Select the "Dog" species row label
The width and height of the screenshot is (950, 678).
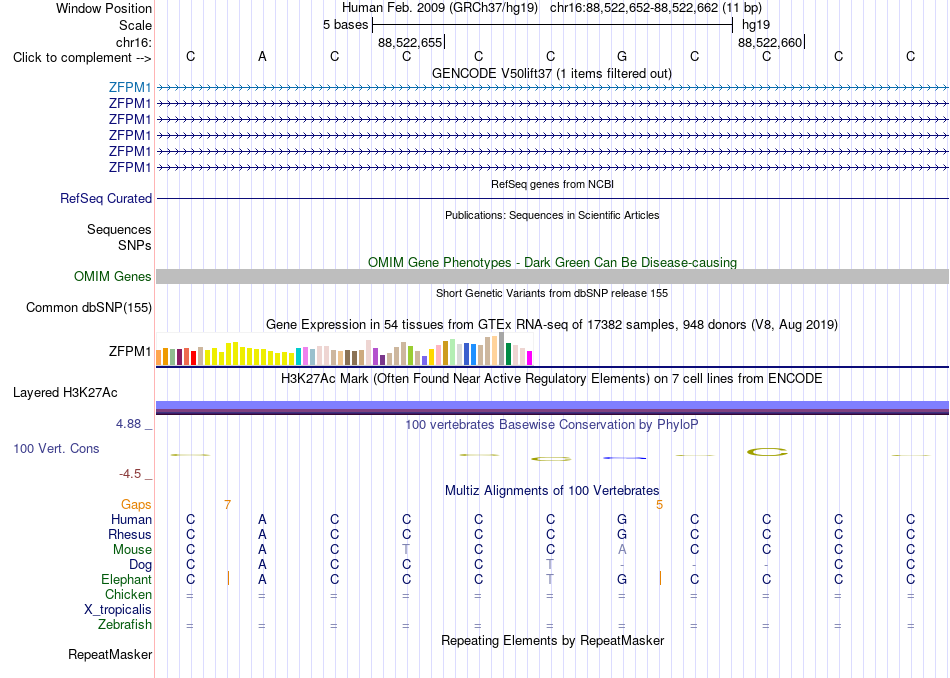pyautogui.click(x=140, y=565)
